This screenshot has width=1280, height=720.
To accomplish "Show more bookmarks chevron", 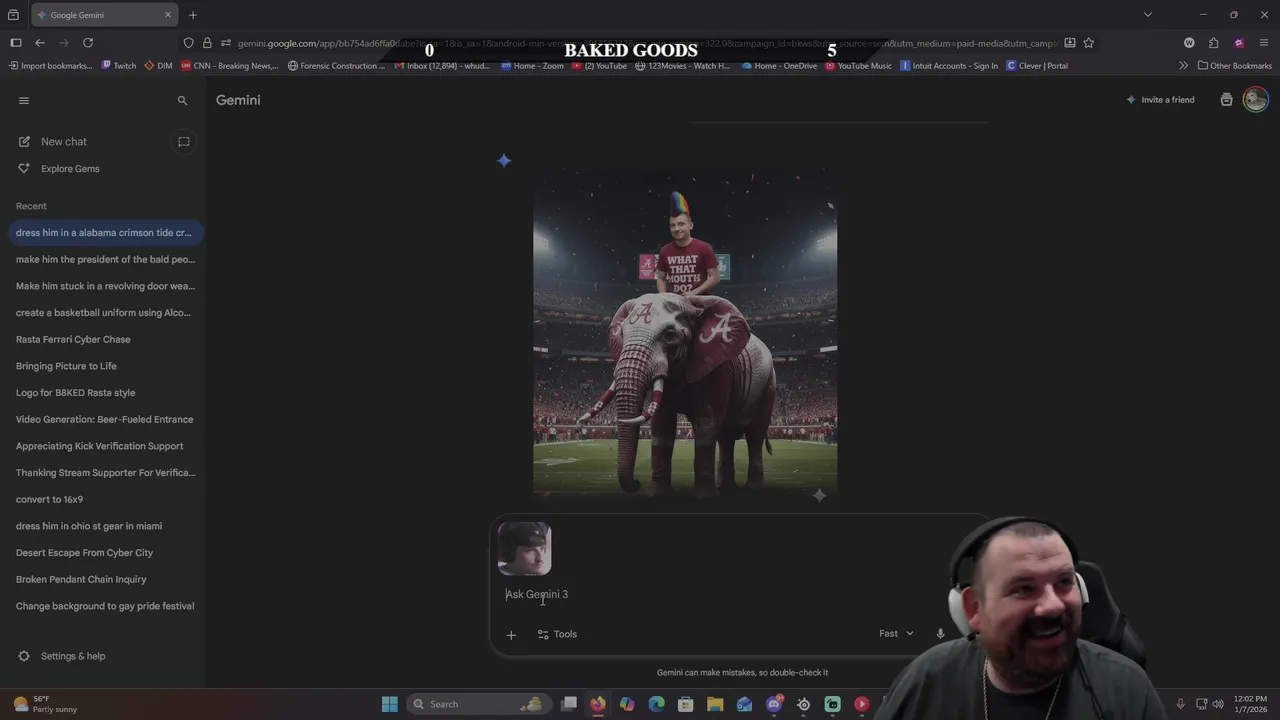I will (x=1183, y=66).
